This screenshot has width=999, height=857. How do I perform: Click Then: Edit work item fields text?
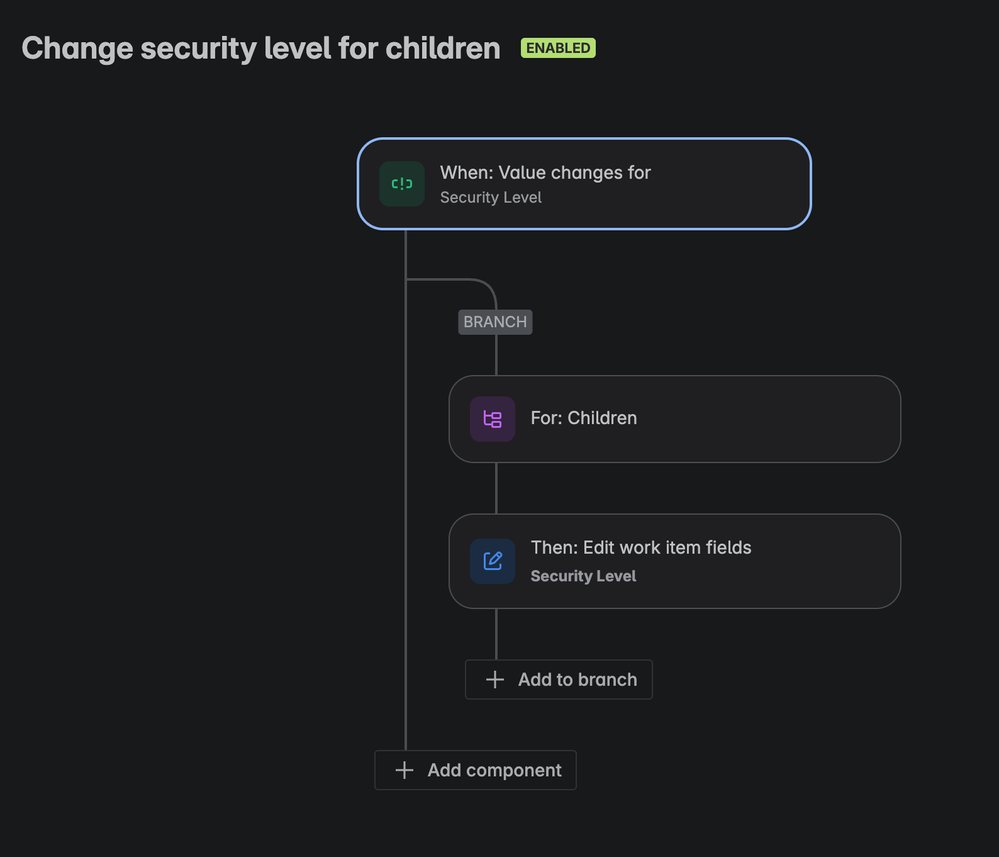(x=641, y=547)
